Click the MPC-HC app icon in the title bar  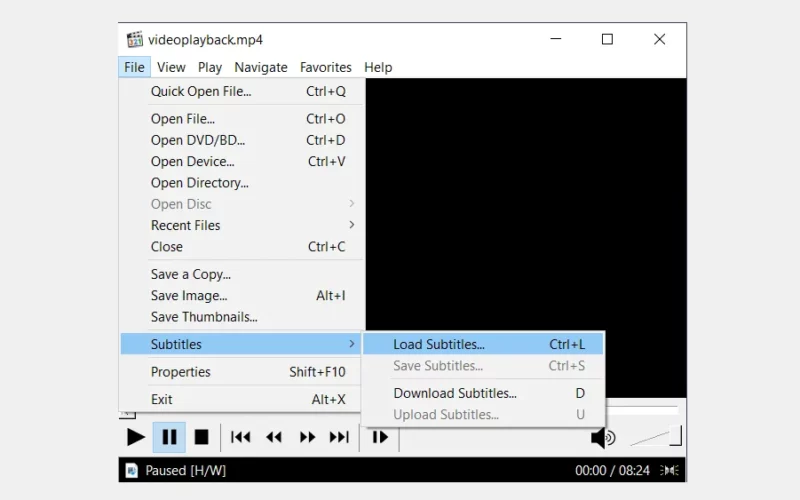[135, 39]
